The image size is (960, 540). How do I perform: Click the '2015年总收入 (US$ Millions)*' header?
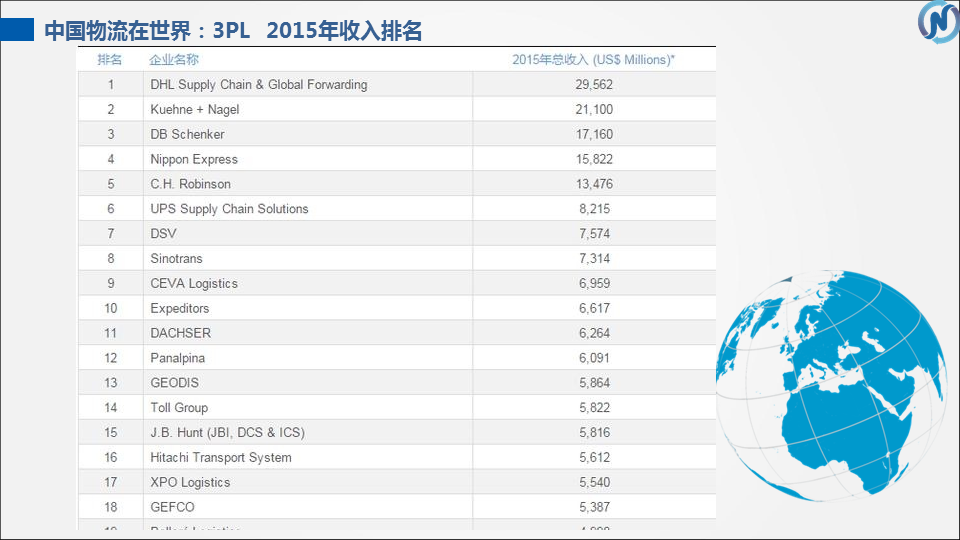pos(593,59)
